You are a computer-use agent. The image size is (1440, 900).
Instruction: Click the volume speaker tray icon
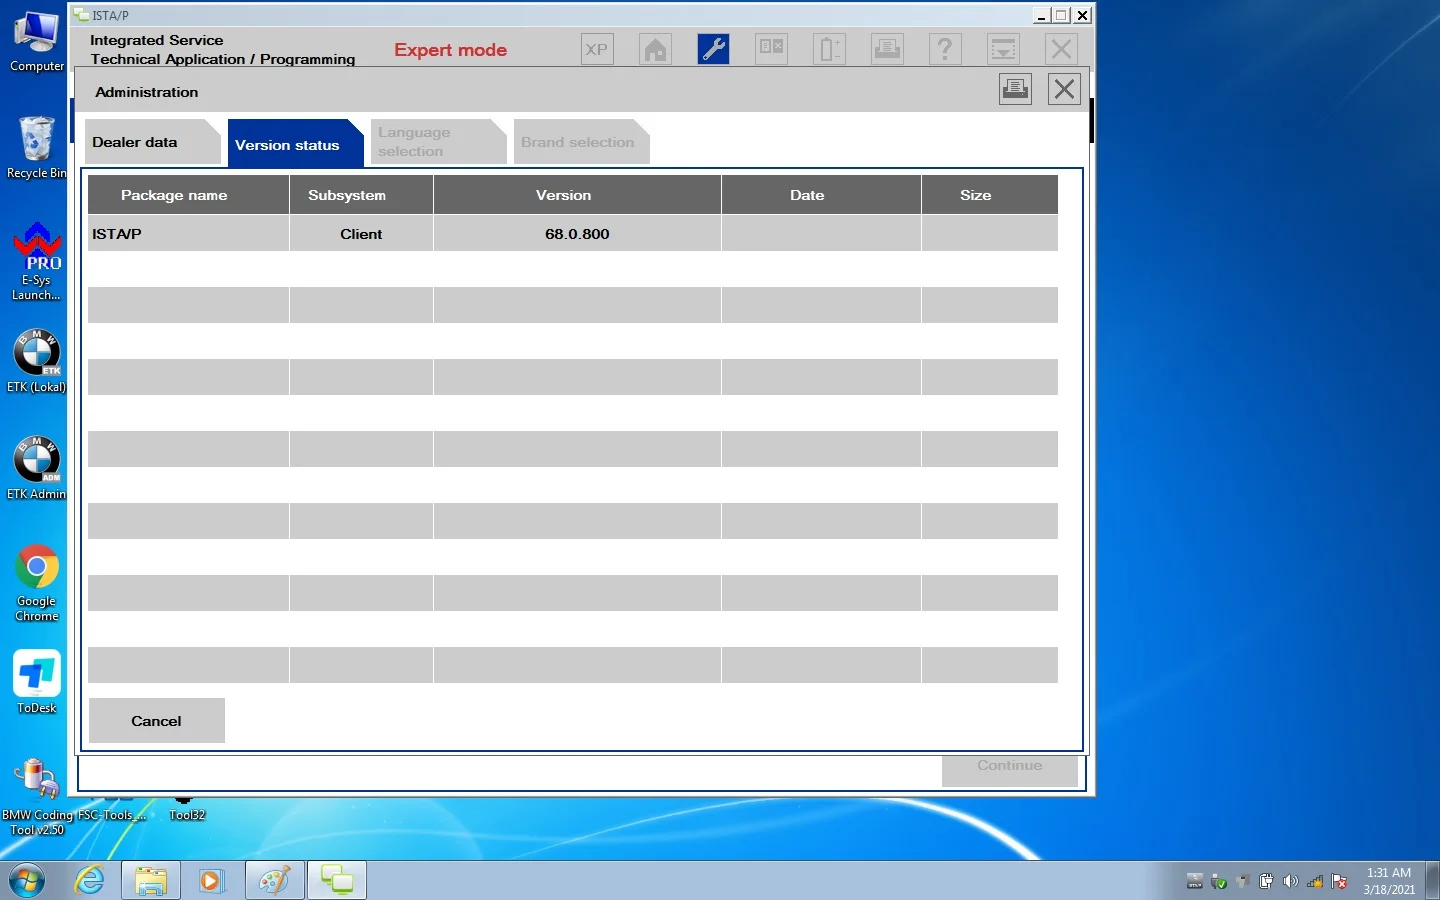pos(1291,881)
